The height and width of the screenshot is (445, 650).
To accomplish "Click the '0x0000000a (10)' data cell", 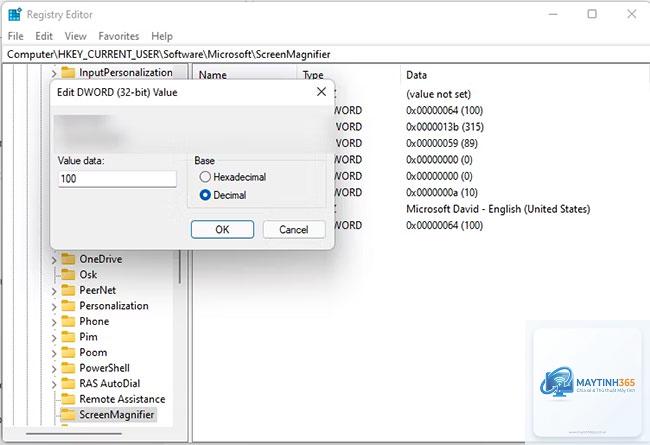I will click(442, 193).
